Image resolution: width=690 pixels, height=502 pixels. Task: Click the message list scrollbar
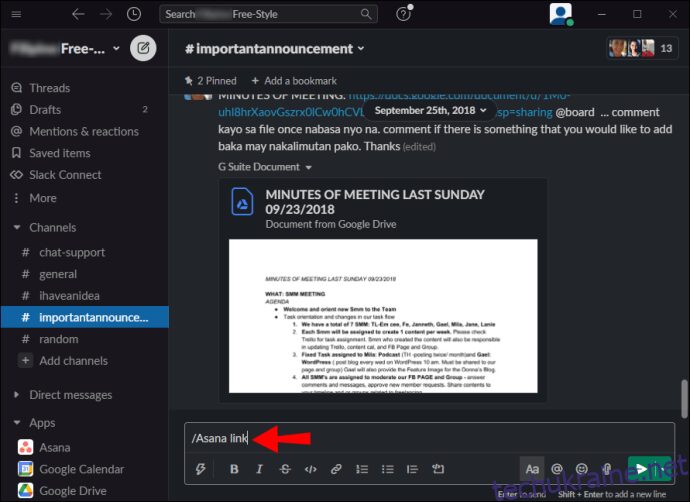pyautogui.click(x=684, y=399)
